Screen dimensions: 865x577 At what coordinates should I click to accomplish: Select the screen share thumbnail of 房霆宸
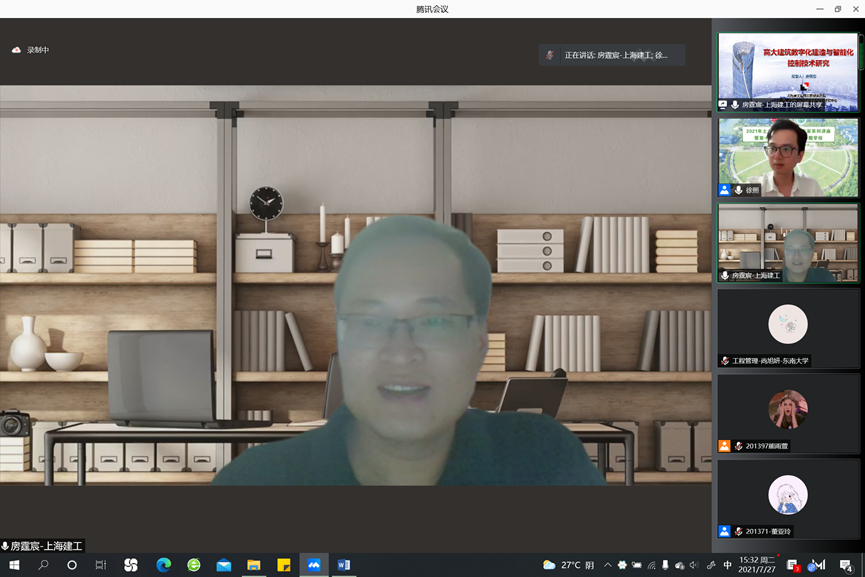[787, 71]
